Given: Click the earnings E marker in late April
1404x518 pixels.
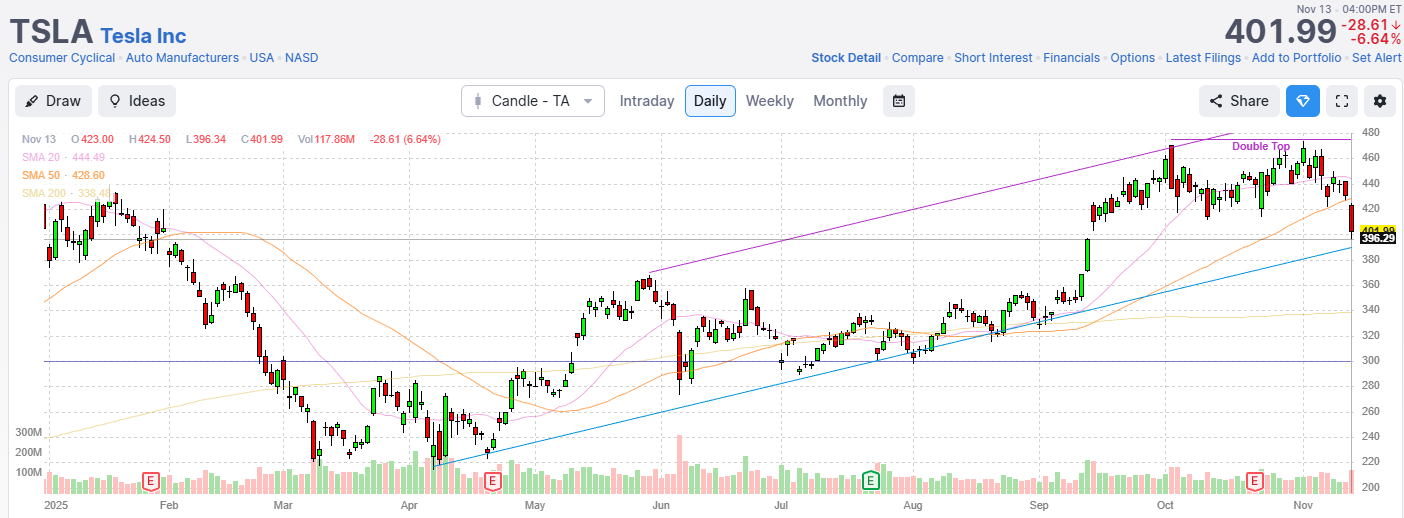Looking at the screenshot, I should point(492,482).
